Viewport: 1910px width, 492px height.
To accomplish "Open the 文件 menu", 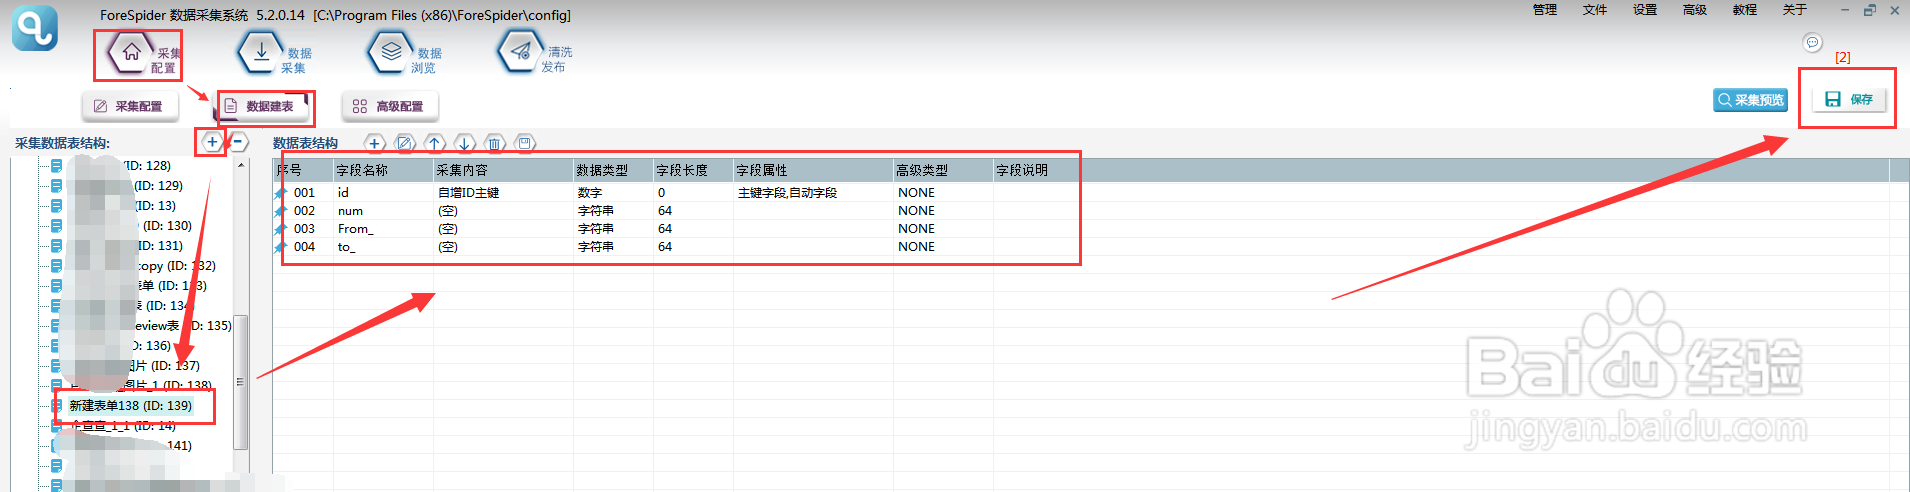I will (1595, 10).
